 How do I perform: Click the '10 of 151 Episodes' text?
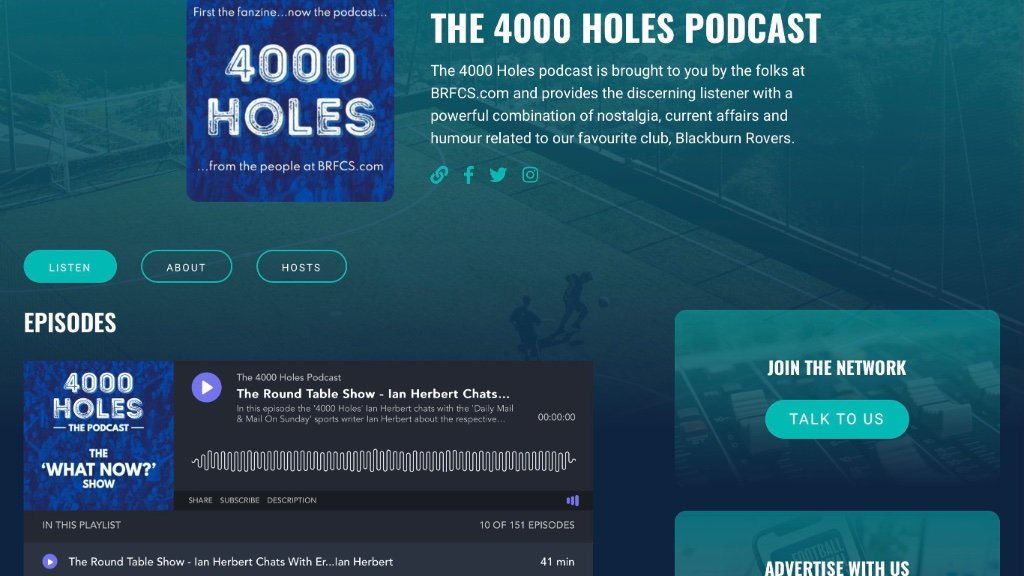527,525
